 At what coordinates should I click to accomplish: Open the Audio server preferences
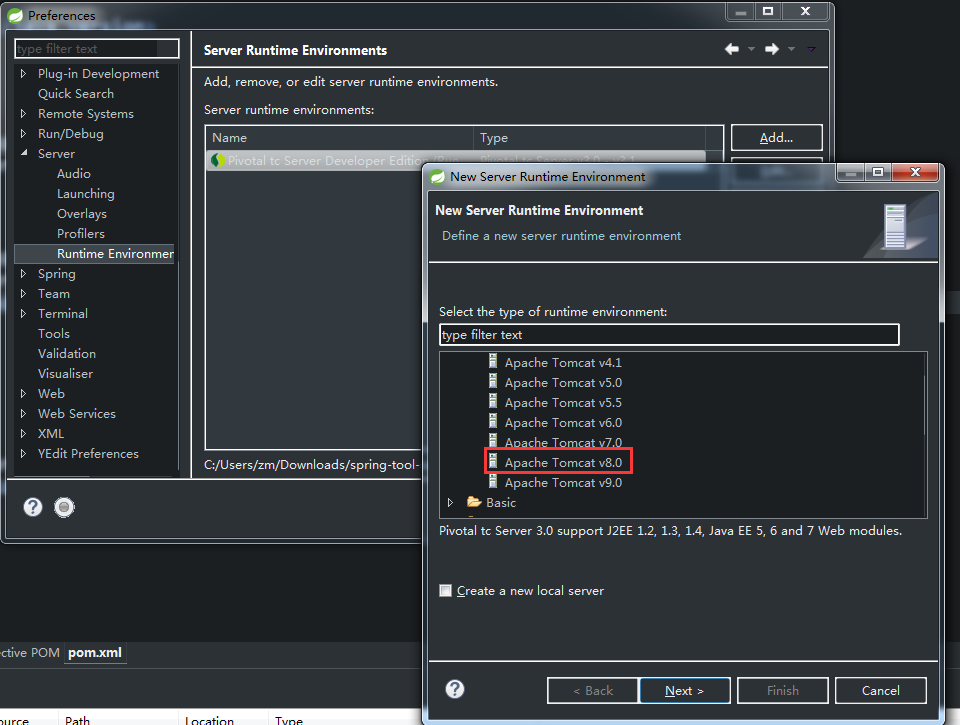pyautogui.click(x=73, y=173)
